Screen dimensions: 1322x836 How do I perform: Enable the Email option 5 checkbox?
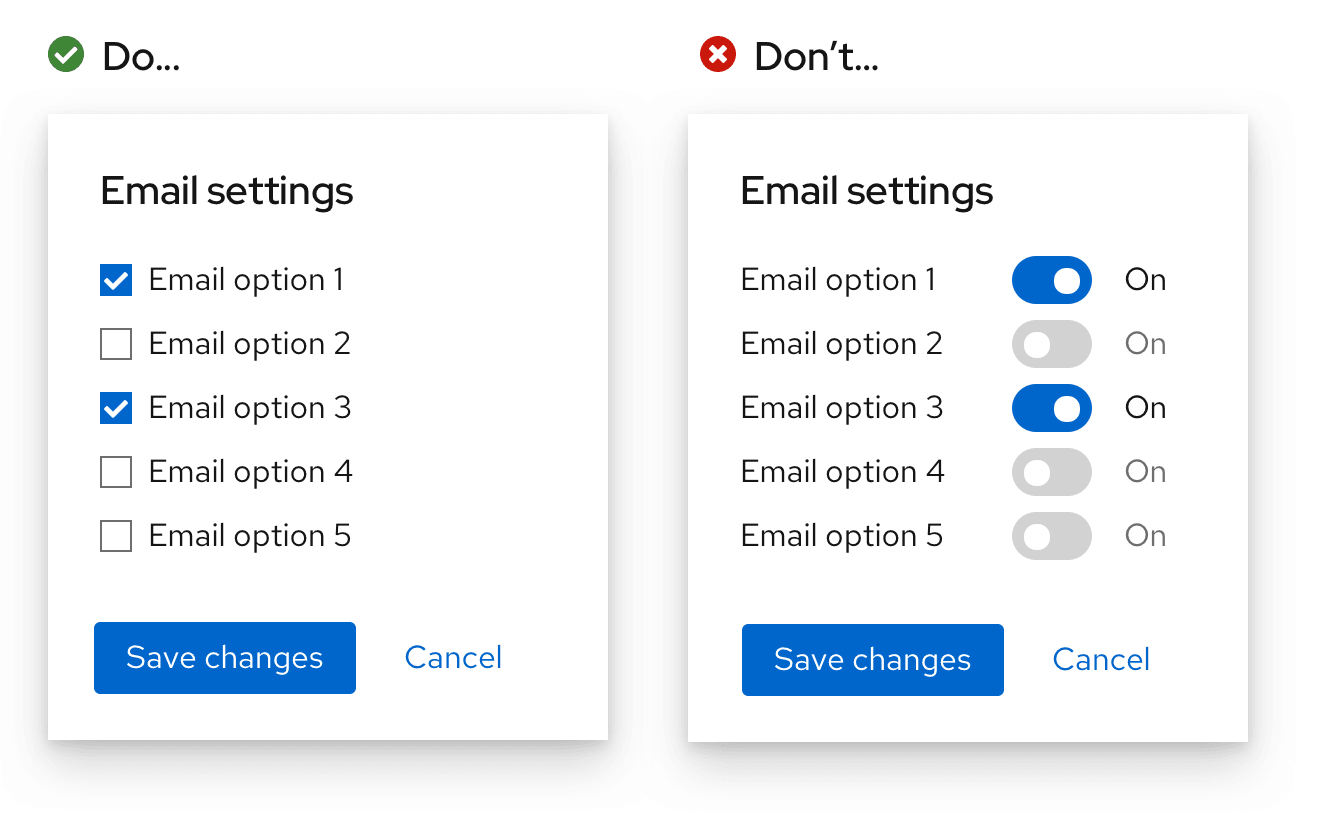pyautogui.click(x=116, y=536)
